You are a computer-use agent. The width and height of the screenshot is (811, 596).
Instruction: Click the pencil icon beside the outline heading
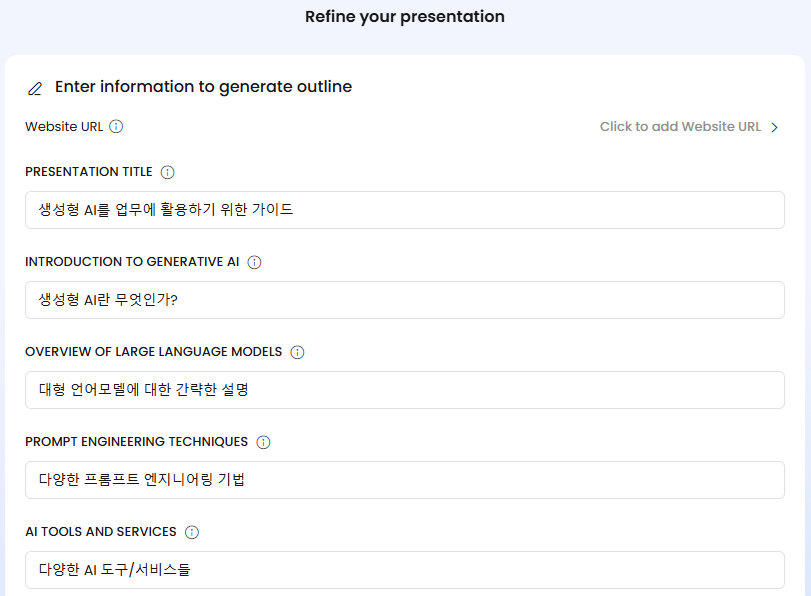point(35,88)
